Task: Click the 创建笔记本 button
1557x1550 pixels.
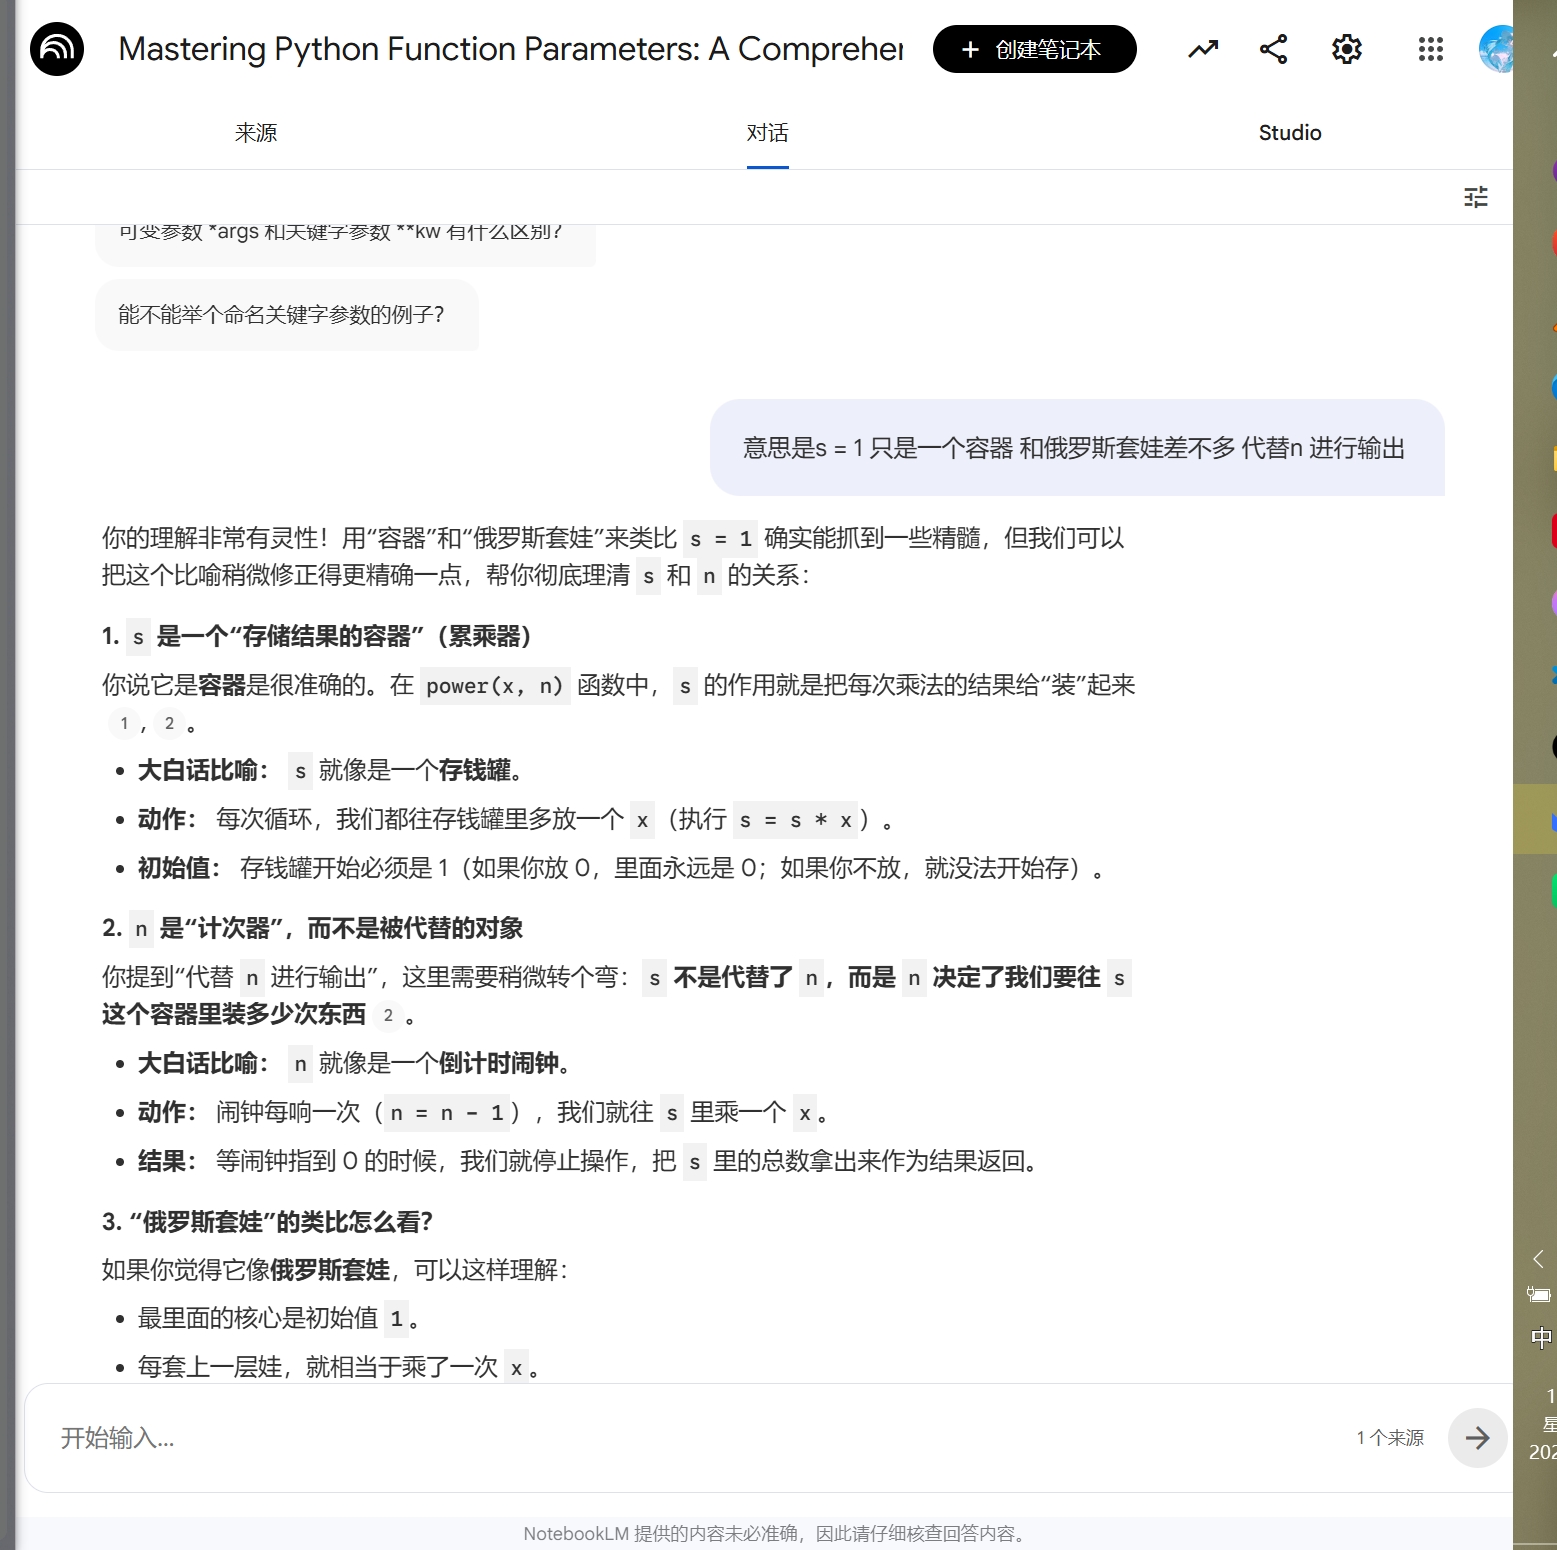Action: click(1034, 49)
